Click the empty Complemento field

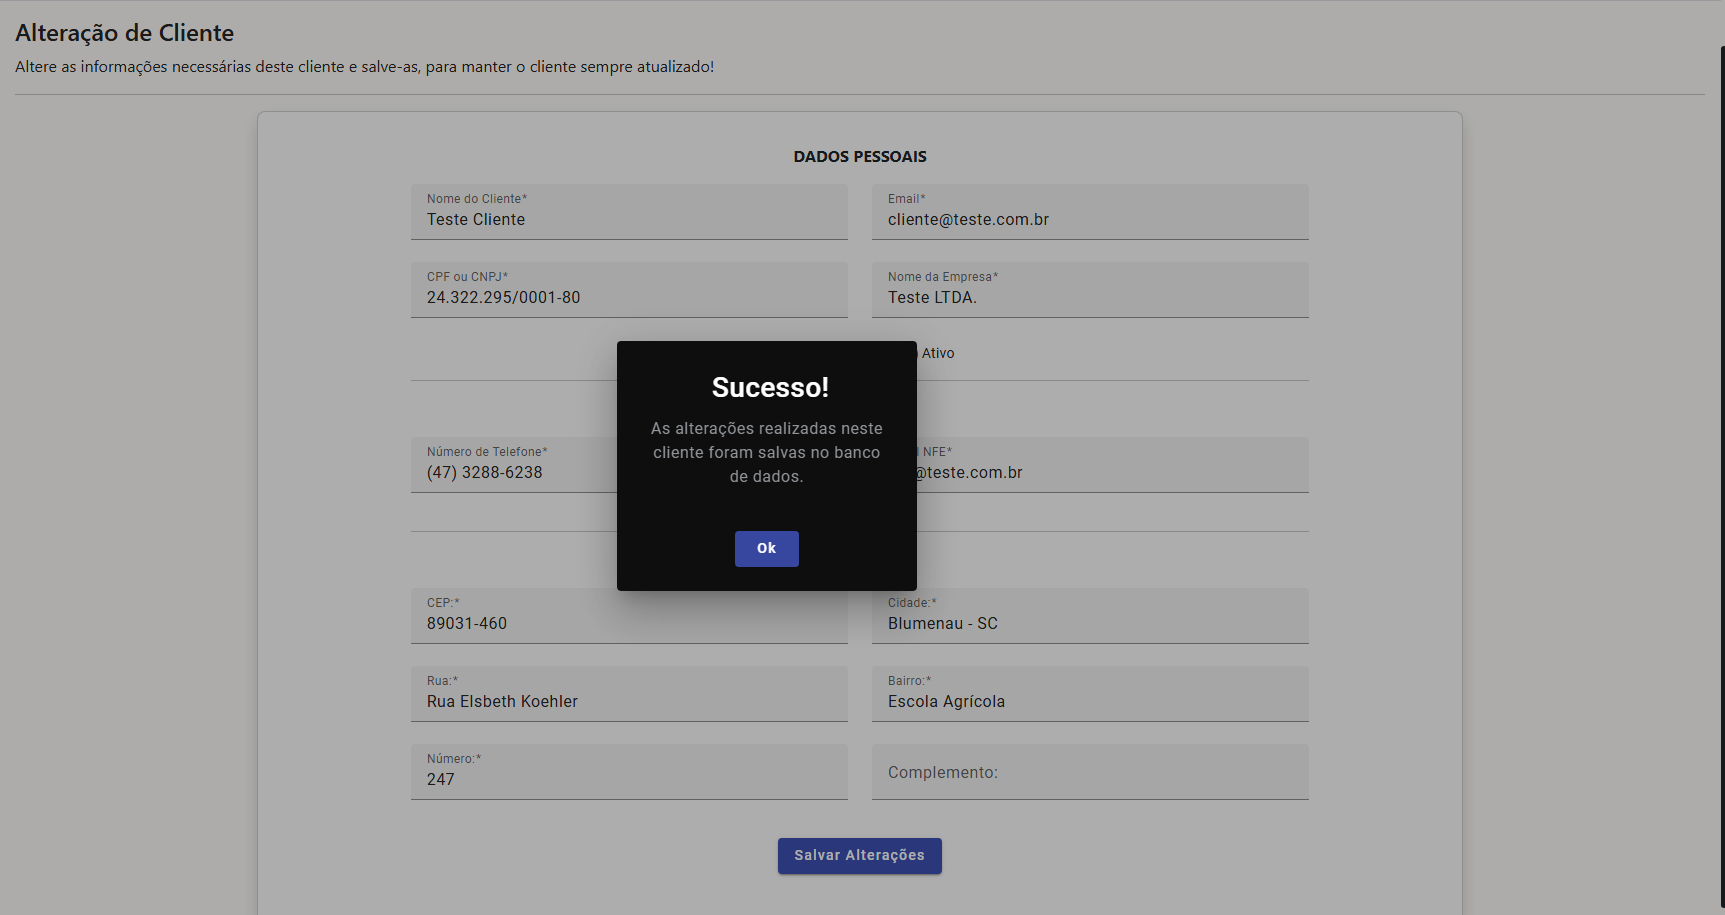click(x=1089, y=773)
